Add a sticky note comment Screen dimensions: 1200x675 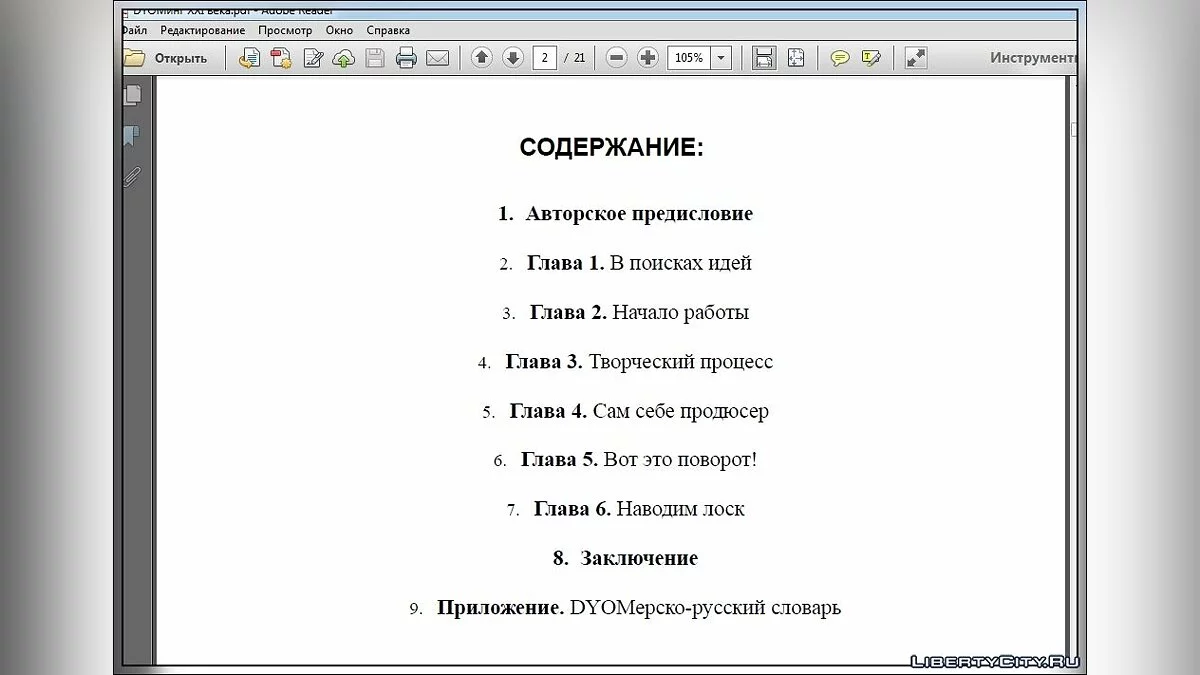pos(840,58)
